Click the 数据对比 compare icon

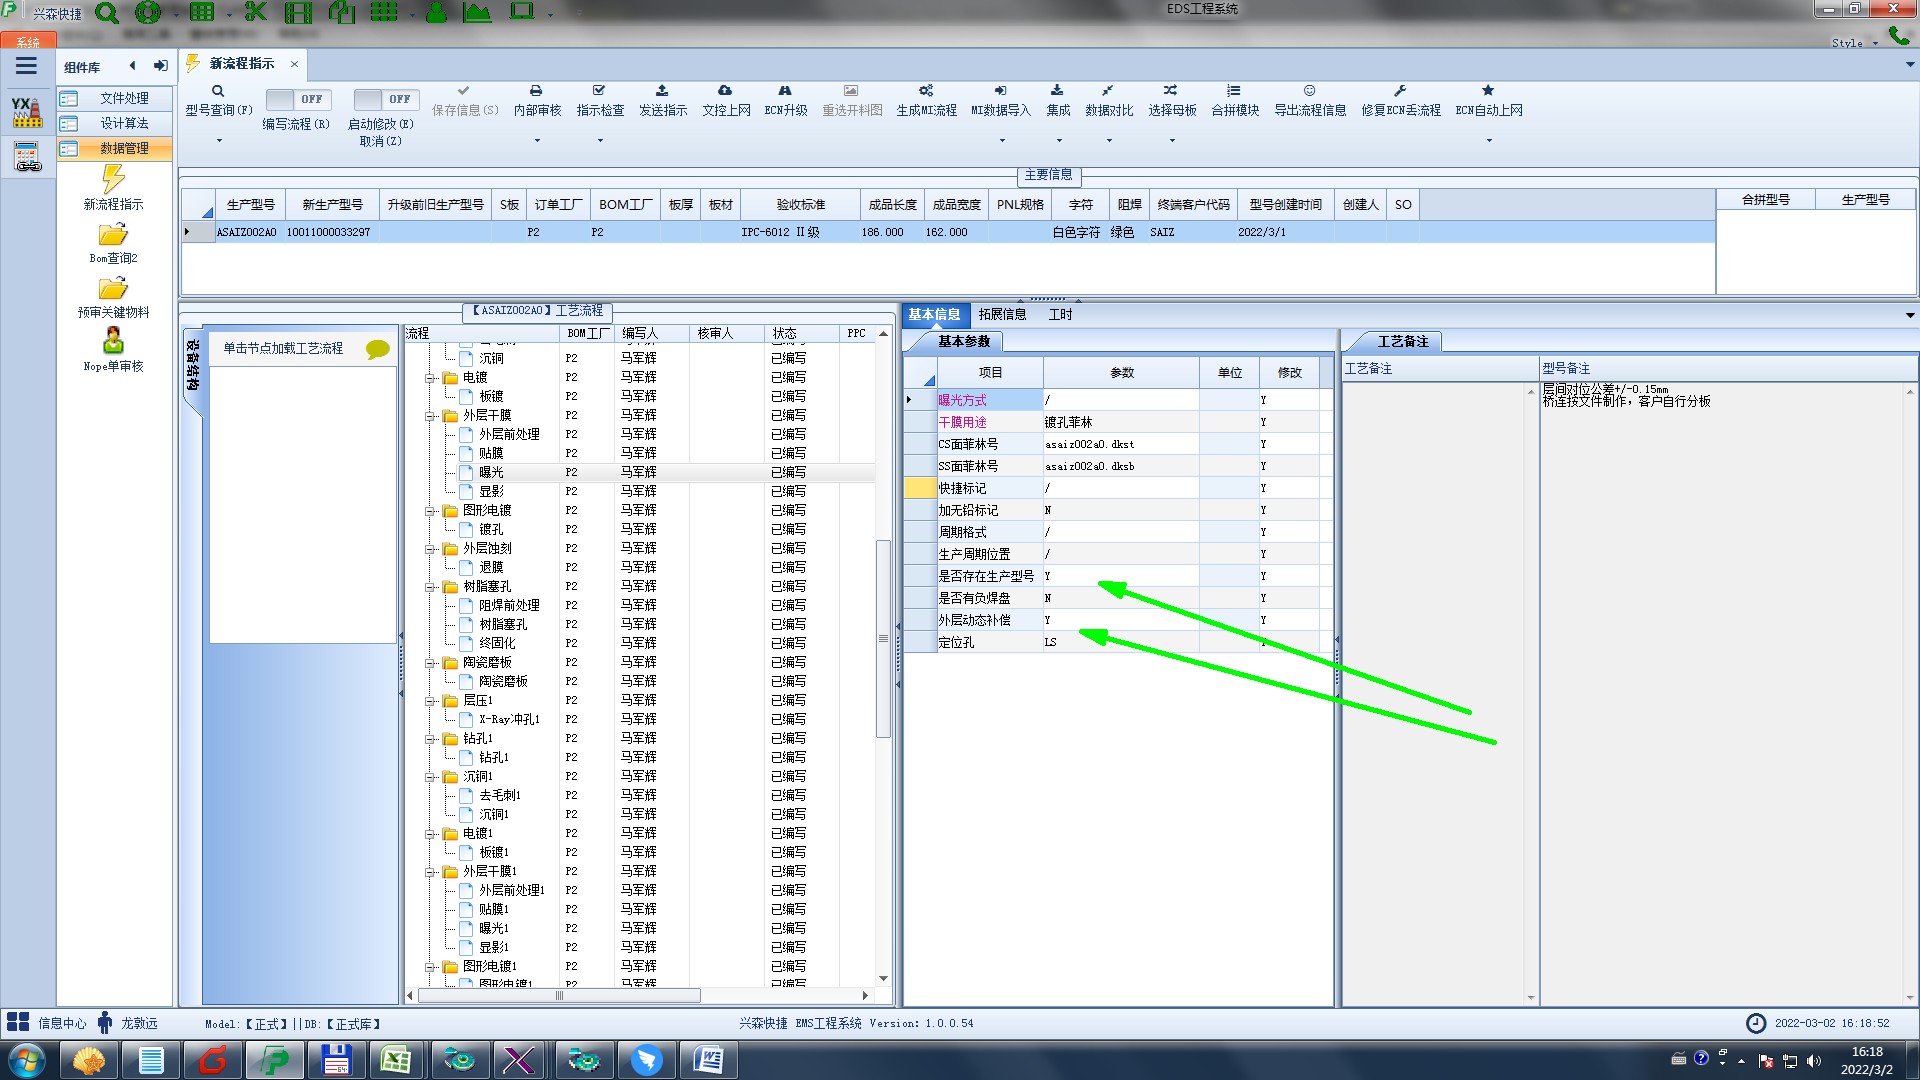(1108, 91)
